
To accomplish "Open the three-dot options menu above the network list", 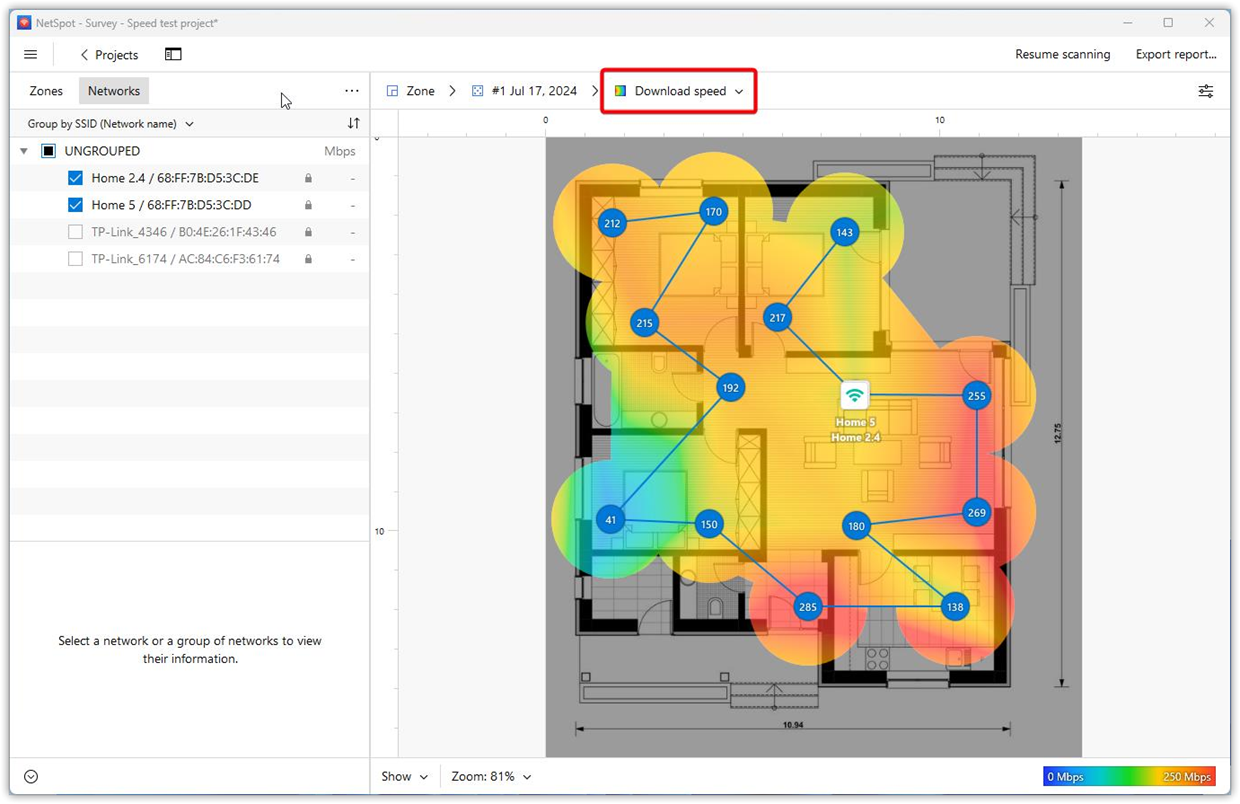I will click(351, 90).
